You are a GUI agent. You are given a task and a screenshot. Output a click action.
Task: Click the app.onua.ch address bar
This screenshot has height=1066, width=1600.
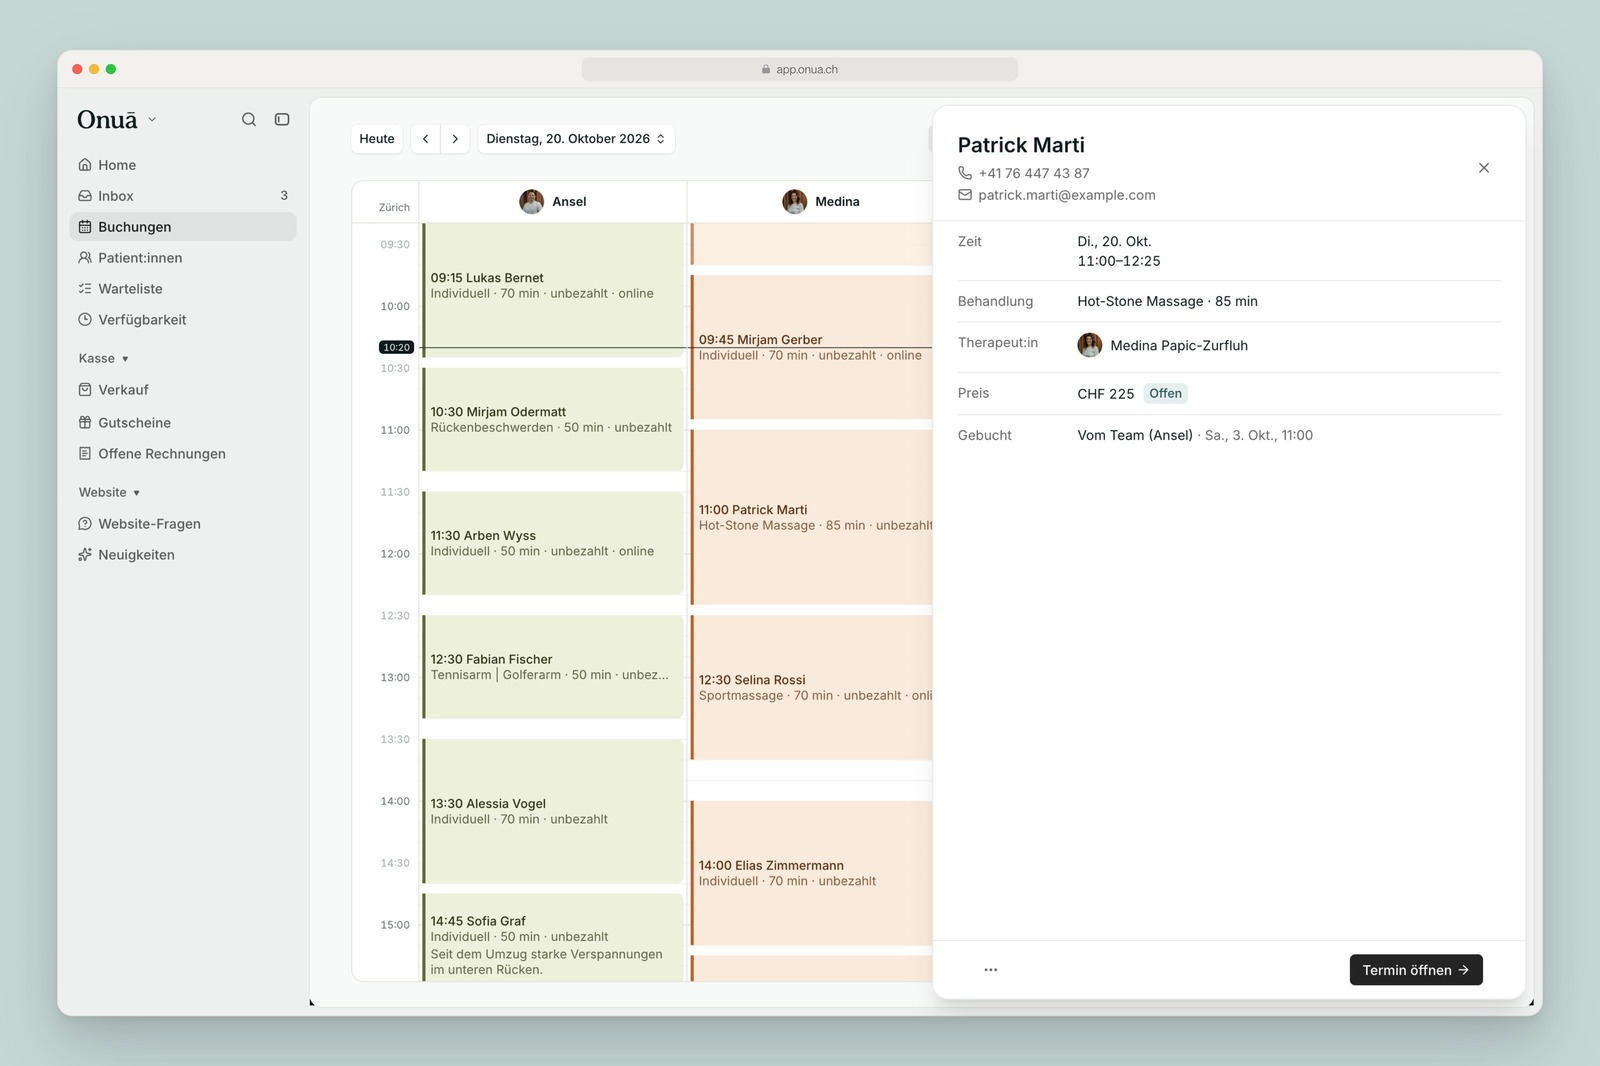[x=800, y=69]
